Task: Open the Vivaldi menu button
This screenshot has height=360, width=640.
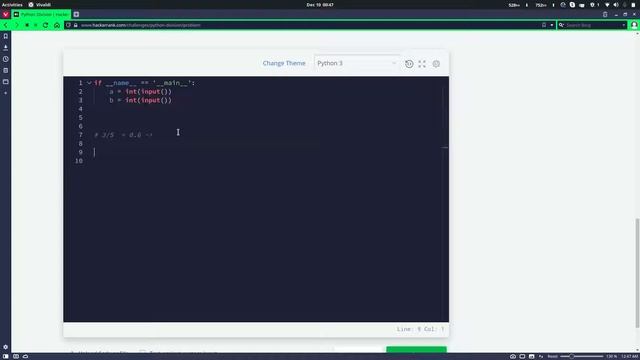Action: 5,14
